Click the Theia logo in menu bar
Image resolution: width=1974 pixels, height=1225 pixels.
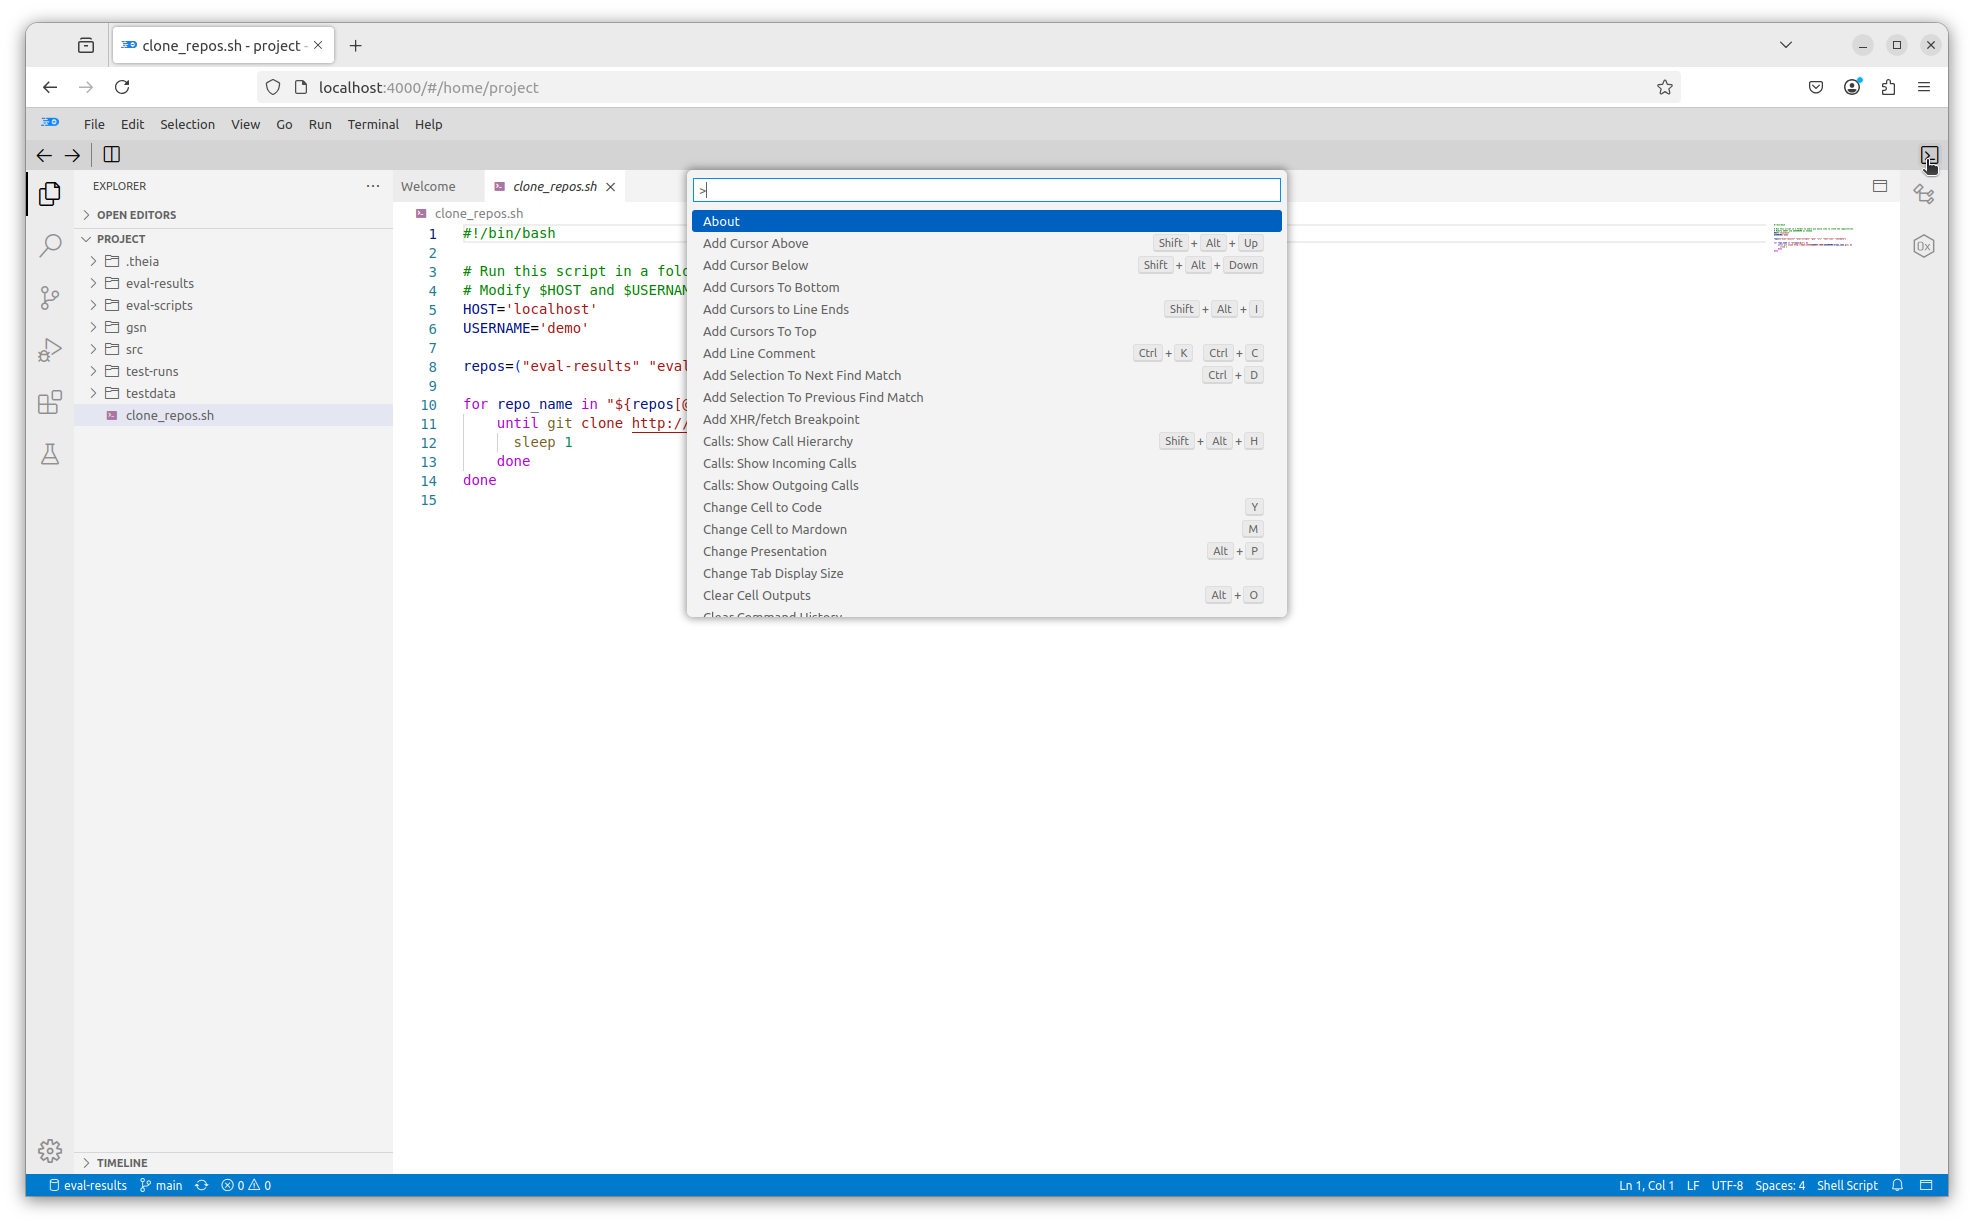click(x=50, y=123)
